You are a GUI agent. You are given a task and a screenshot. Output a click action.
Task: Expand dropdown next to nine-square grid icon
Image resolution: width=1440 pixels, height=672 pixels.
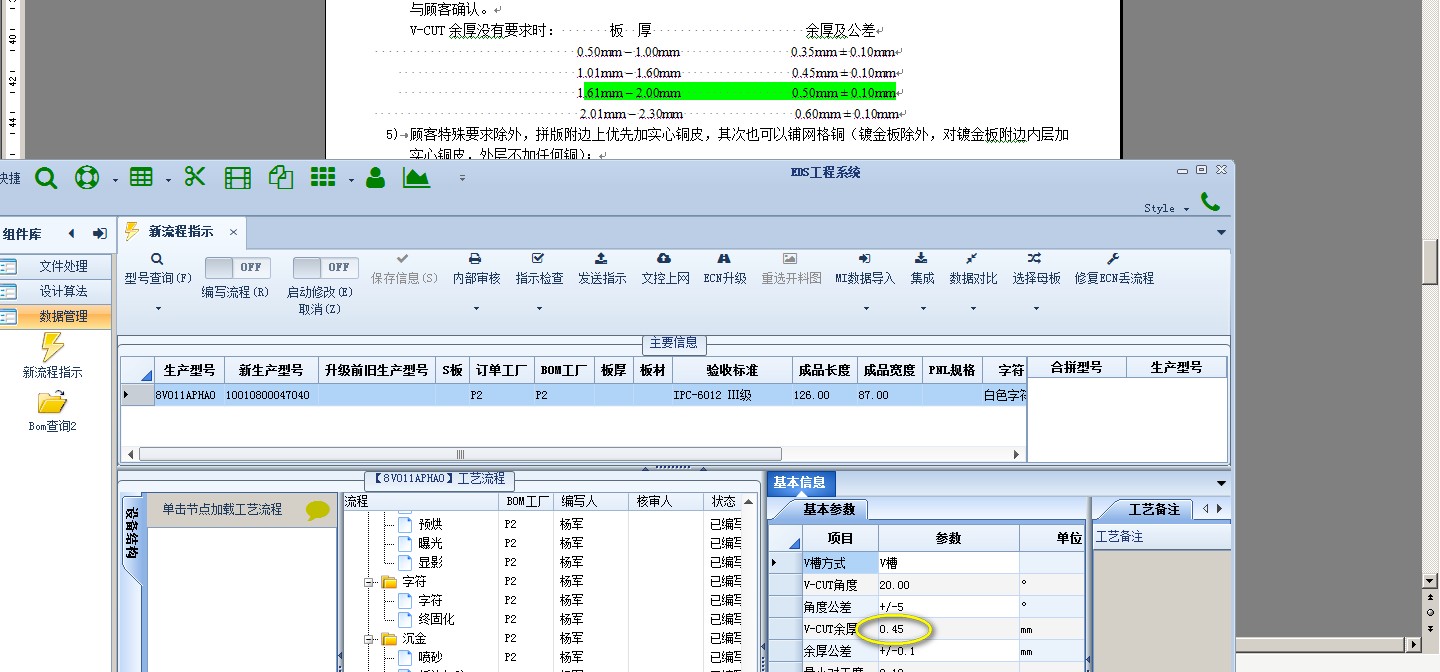[x=351, y=180]
